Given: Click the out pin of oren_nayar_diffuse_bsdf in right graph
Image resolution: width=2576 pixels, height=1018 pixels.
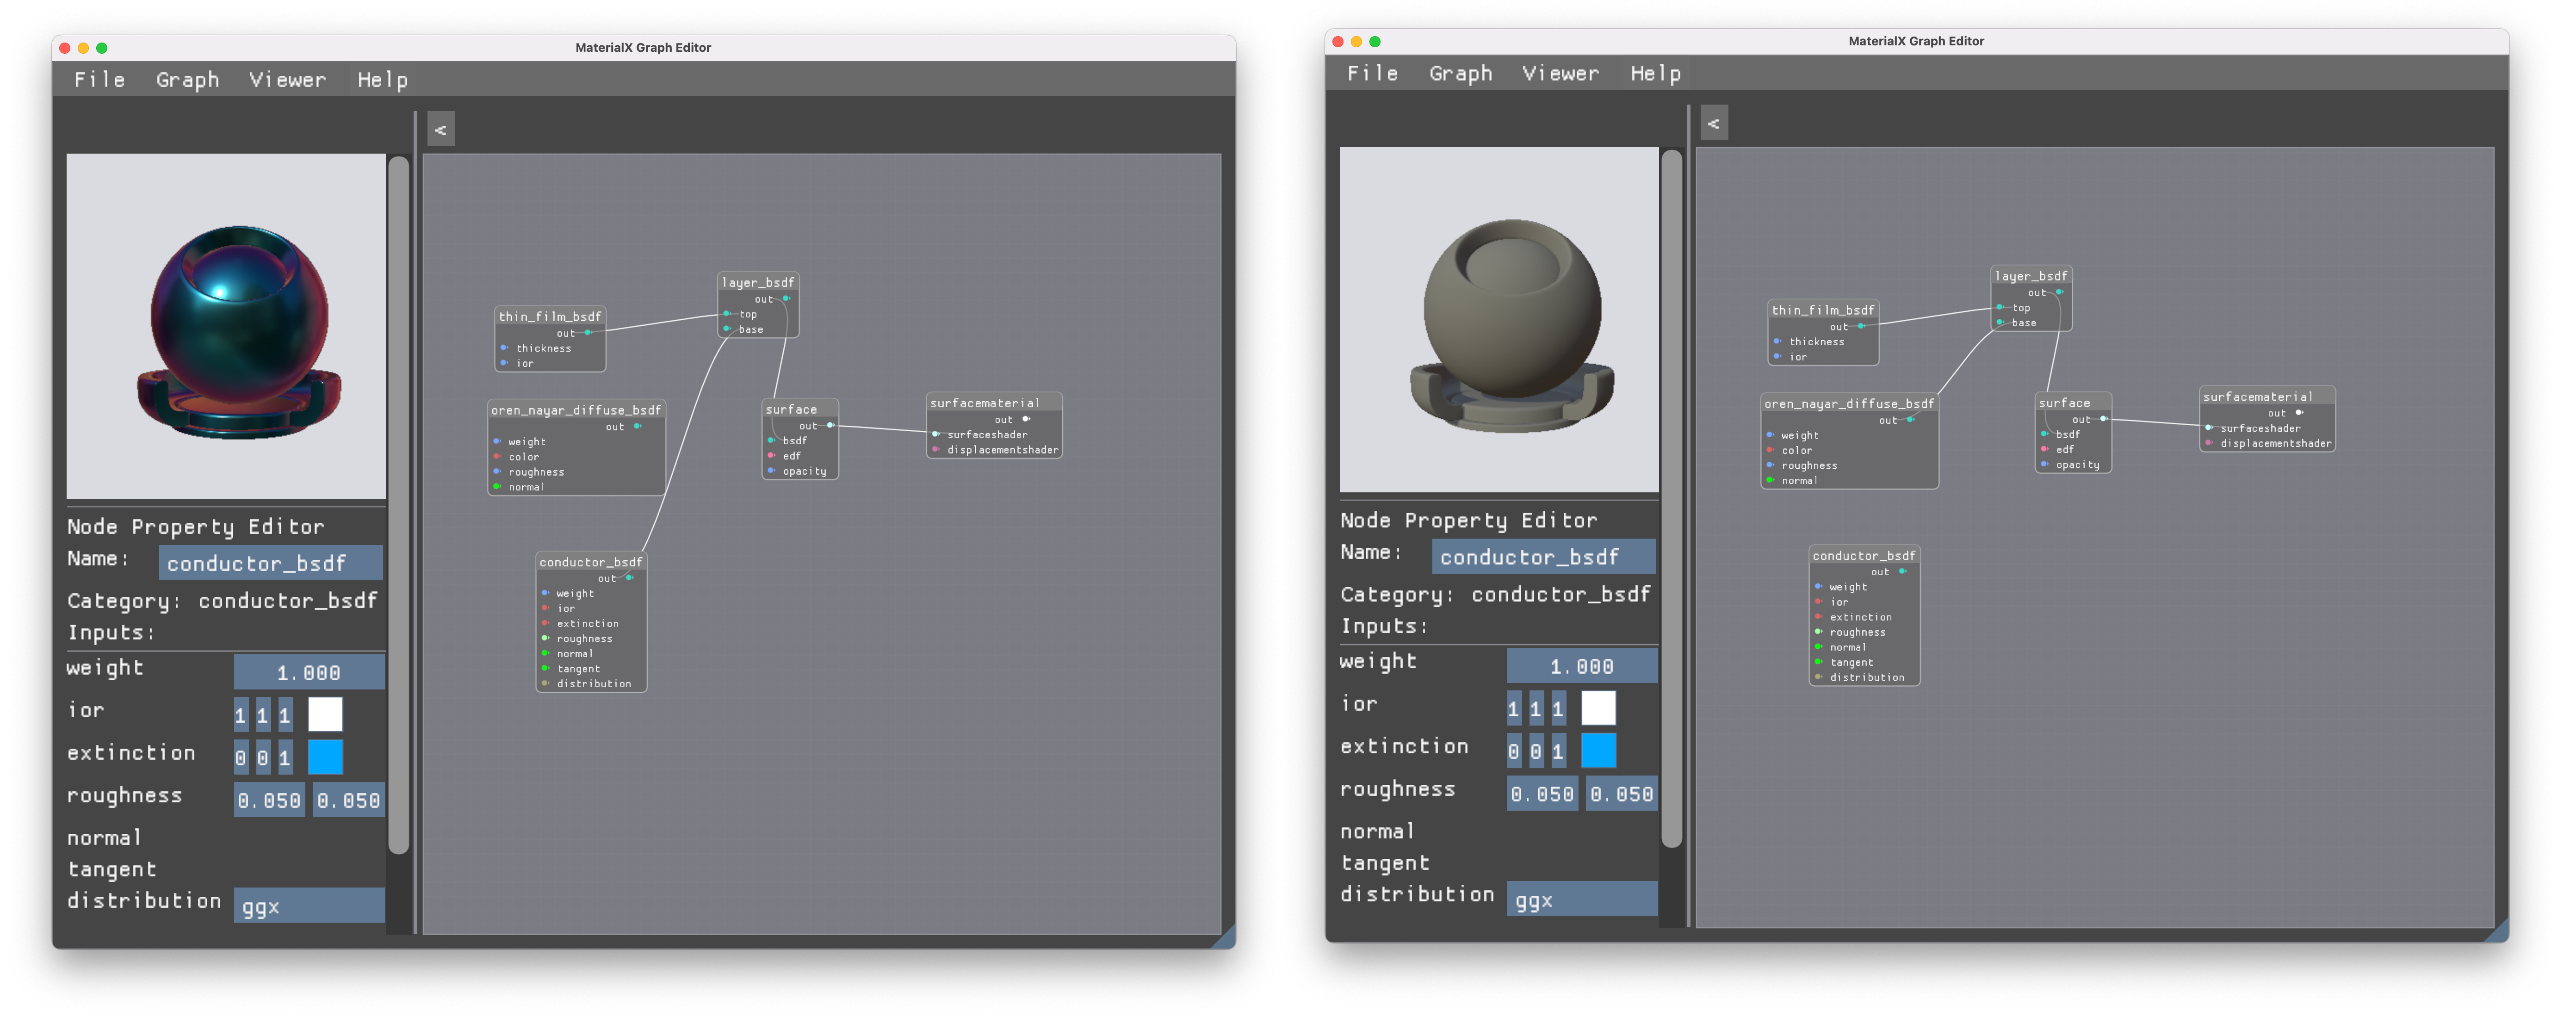Looking at the screenshot, I should (x=1910, y=420).
